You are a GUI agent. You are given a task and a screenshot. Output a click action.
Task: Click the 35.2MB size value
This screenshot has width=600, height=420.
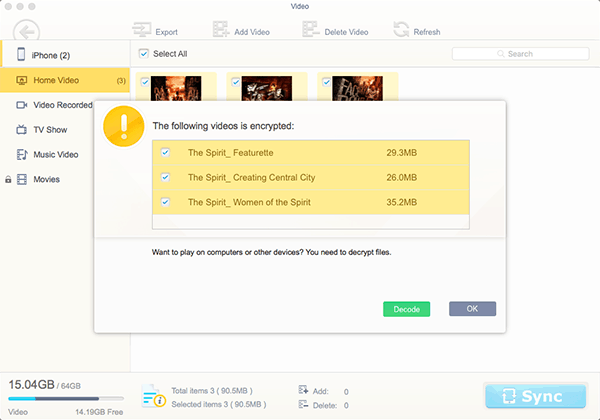pos(401,202)
